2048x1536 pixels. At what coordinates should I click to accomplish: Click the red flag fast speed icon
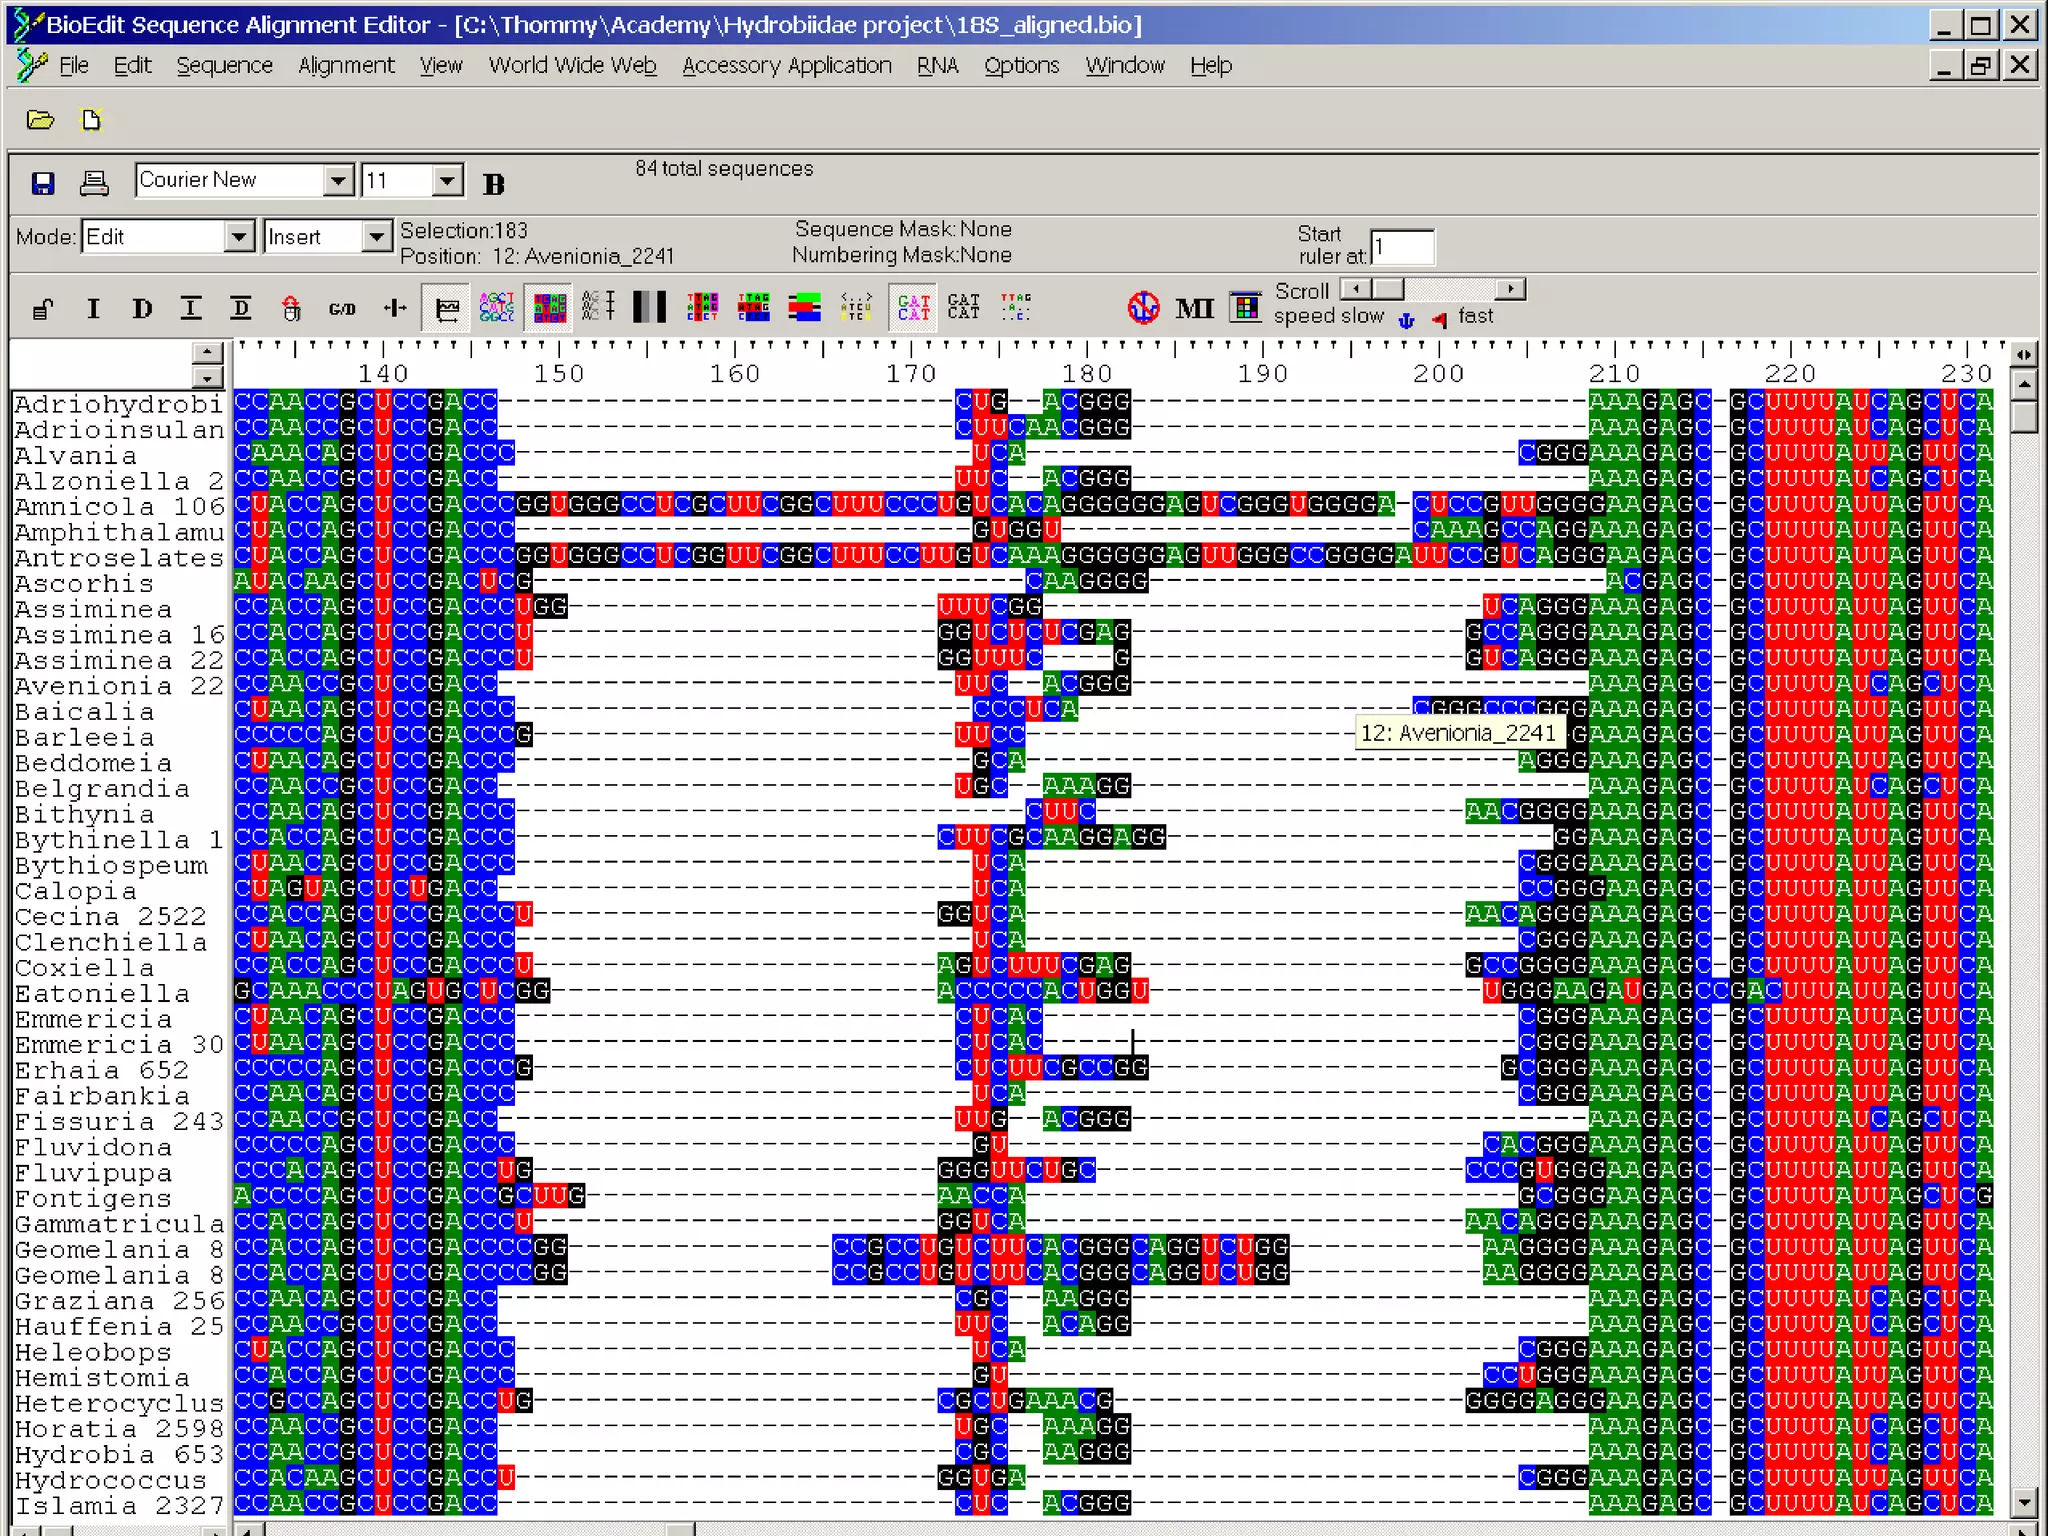point(1439,320)
